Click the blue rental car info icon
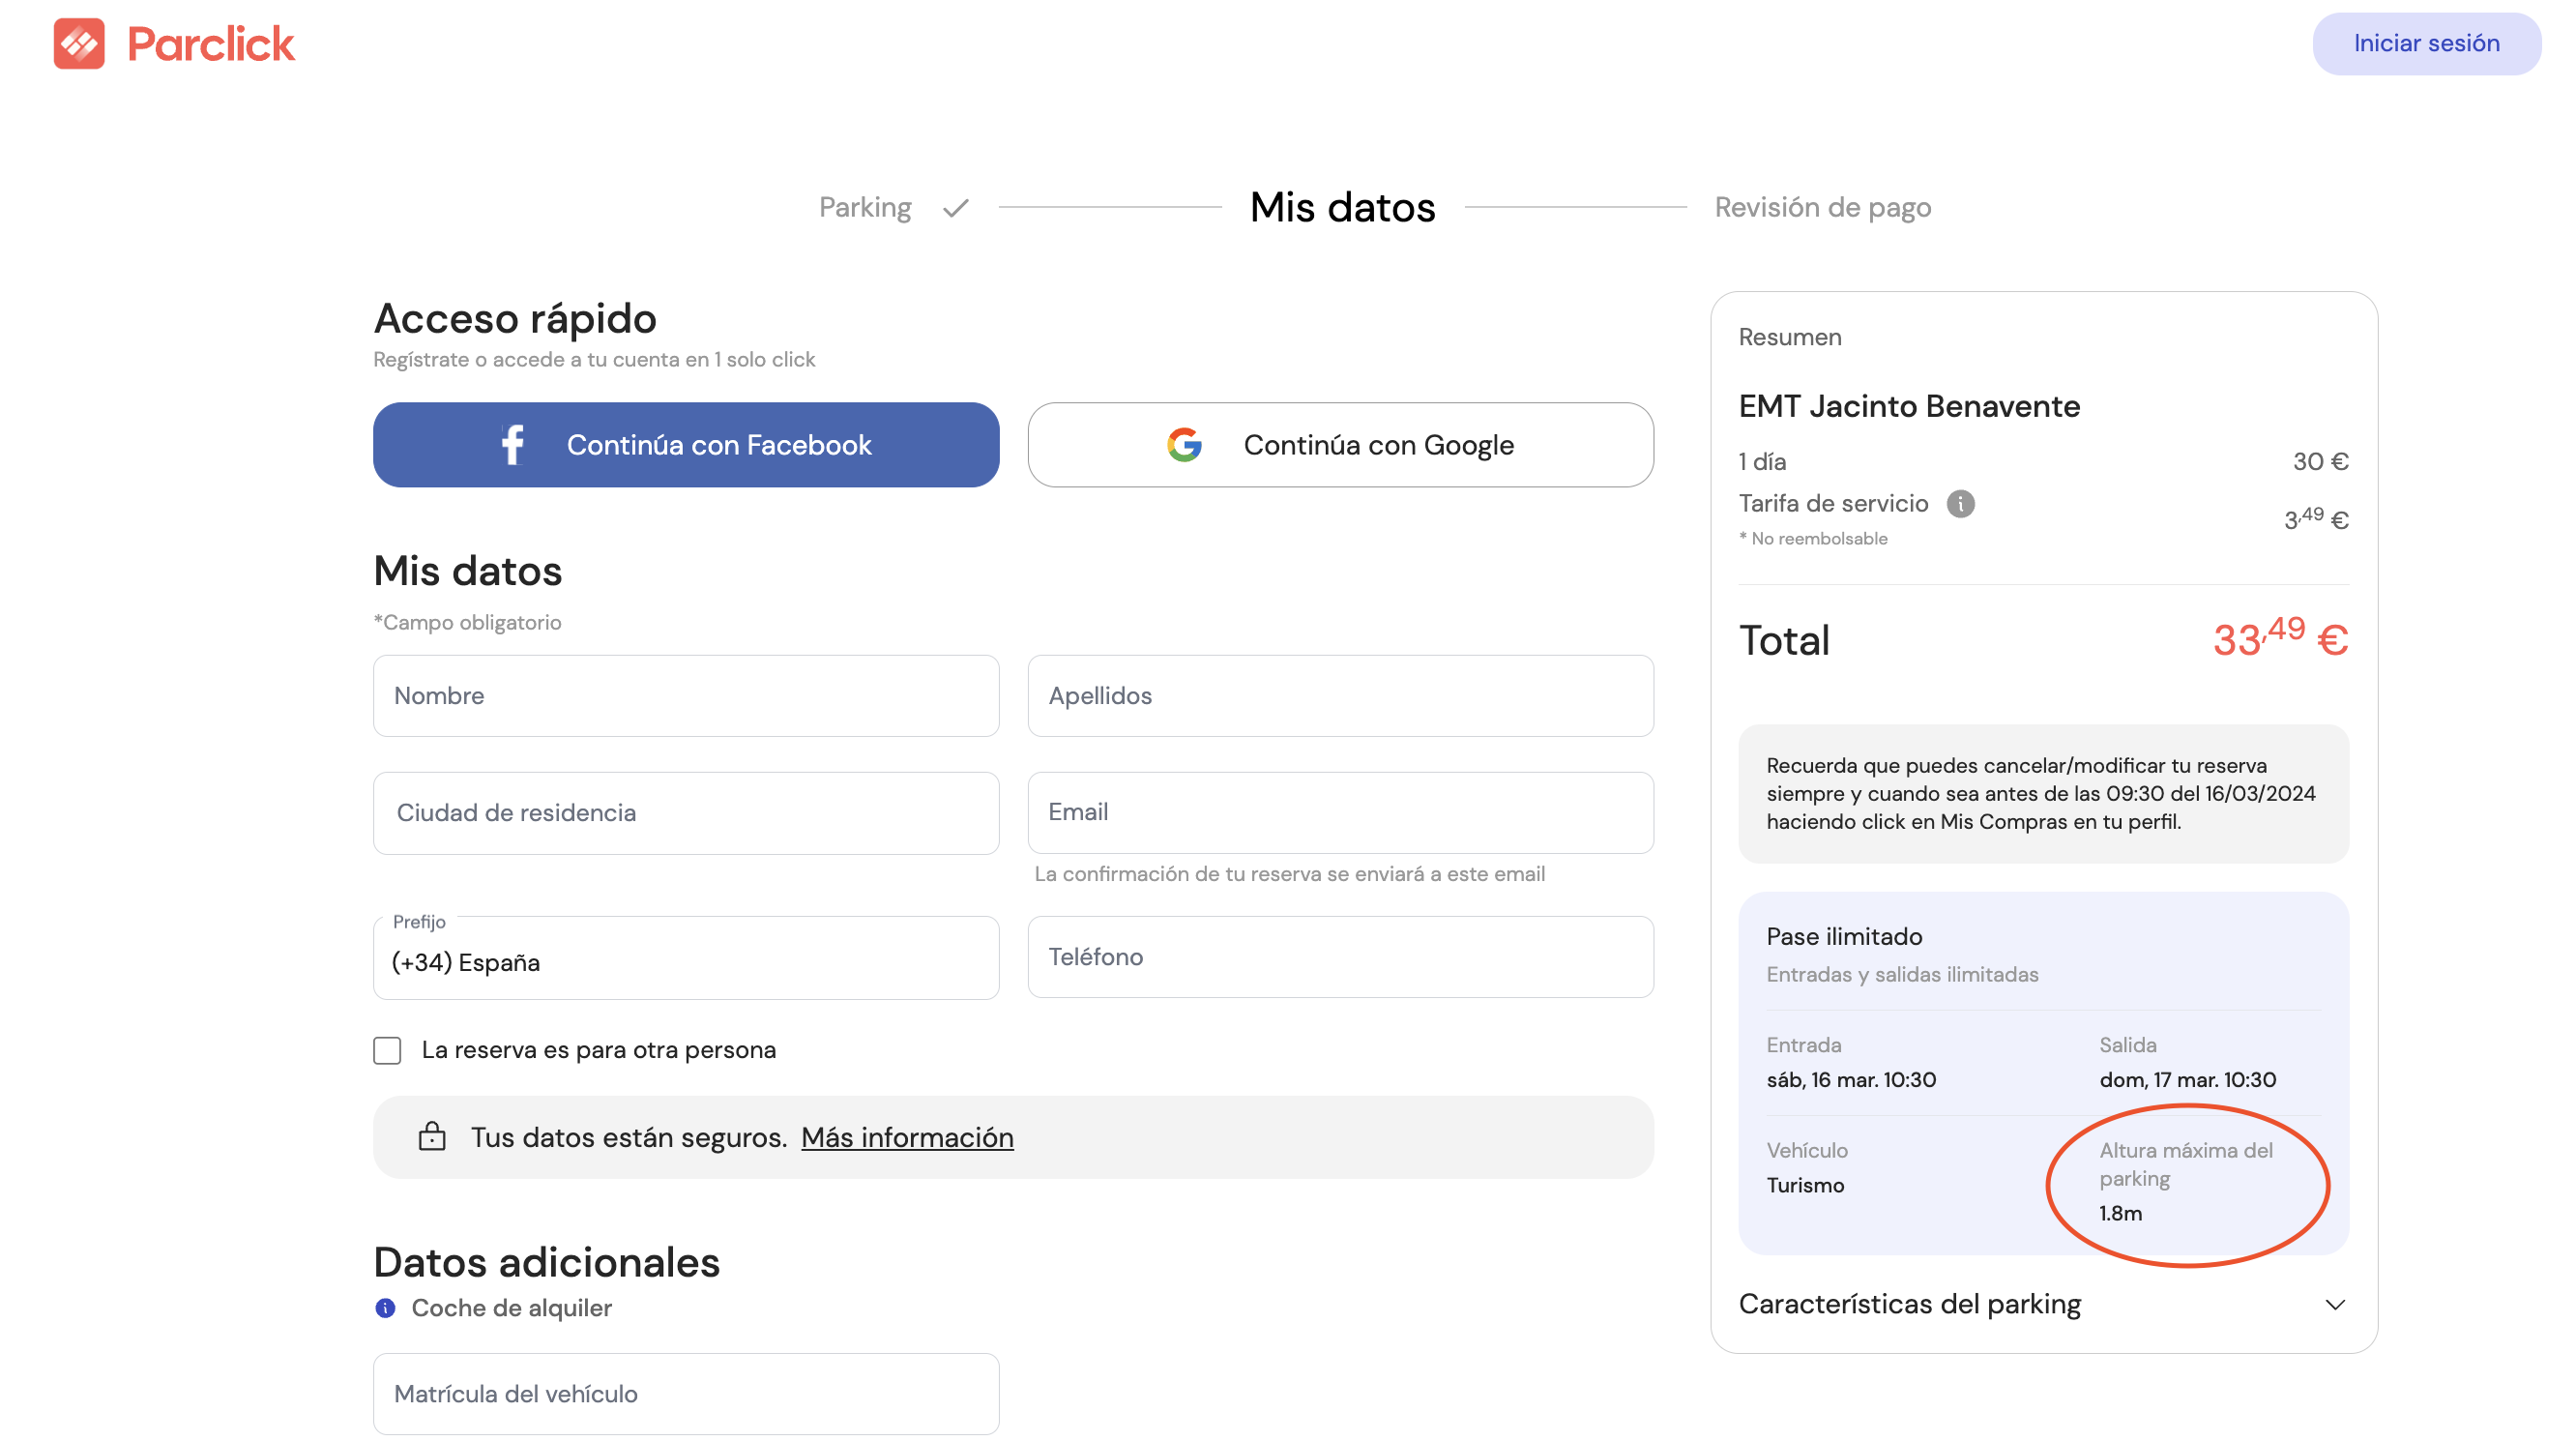Viewport: 2576px width, 1441px height. click(385, 1308)
